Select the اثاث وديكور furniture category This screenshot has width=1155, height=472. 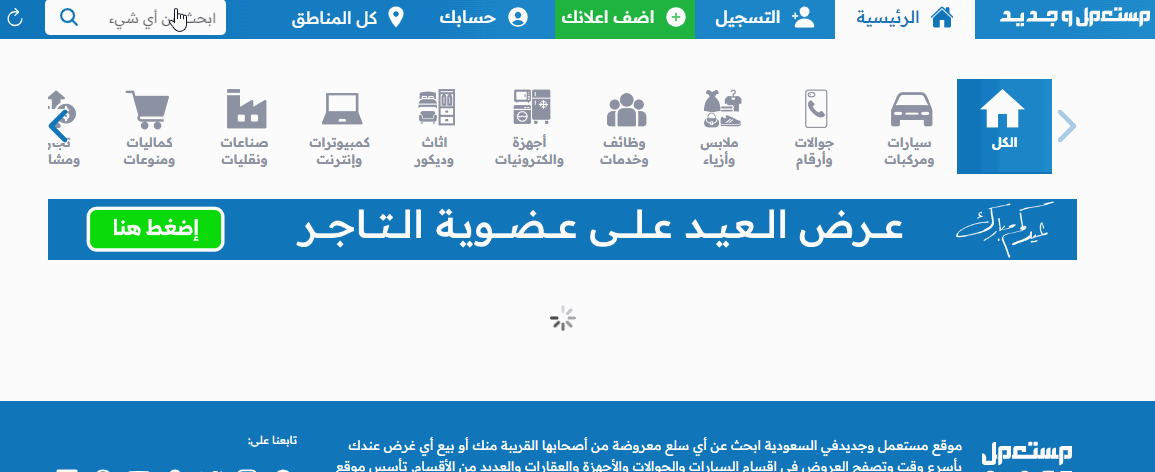click(x=436, y=127)
